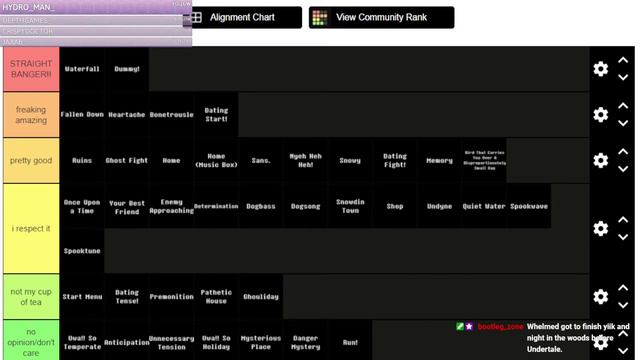Select the Ghost Fight tile
The image size is (640, 360).
click(x=127, y=160)
